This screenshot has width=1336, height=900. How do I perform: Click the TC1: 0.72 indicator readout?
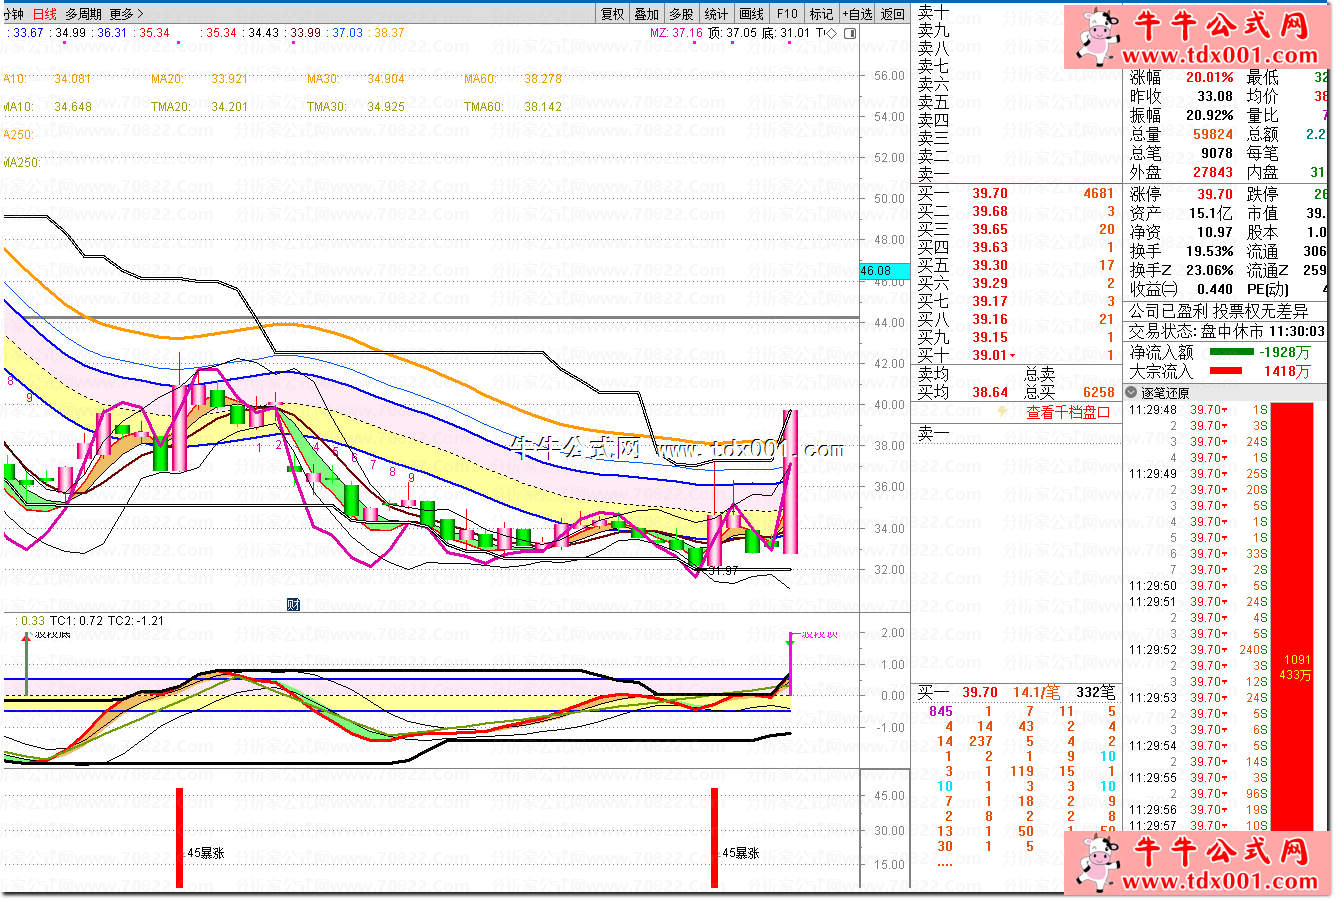pyautogui.click(x=76, y=621)
